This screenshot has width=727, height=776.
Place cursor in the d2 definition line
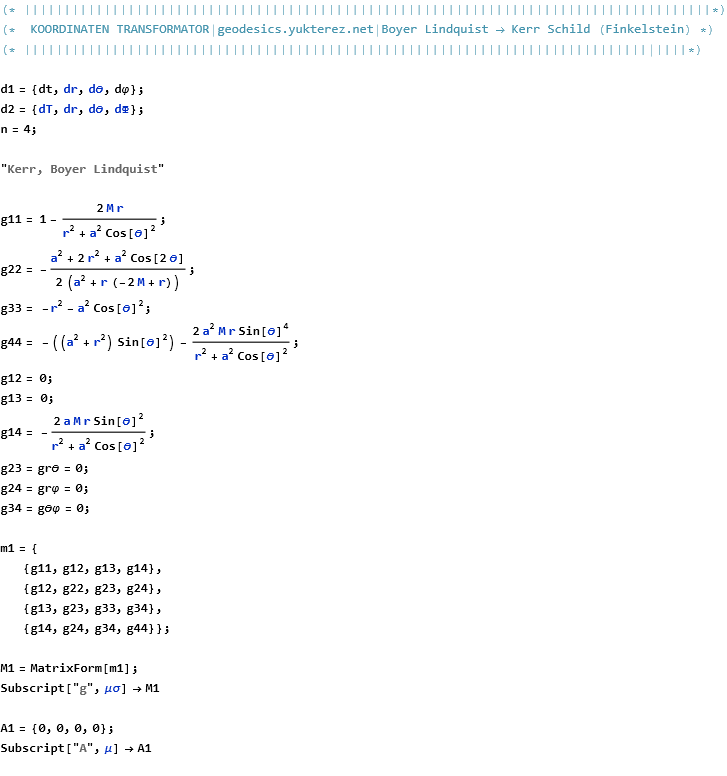(x=72, y=109)
